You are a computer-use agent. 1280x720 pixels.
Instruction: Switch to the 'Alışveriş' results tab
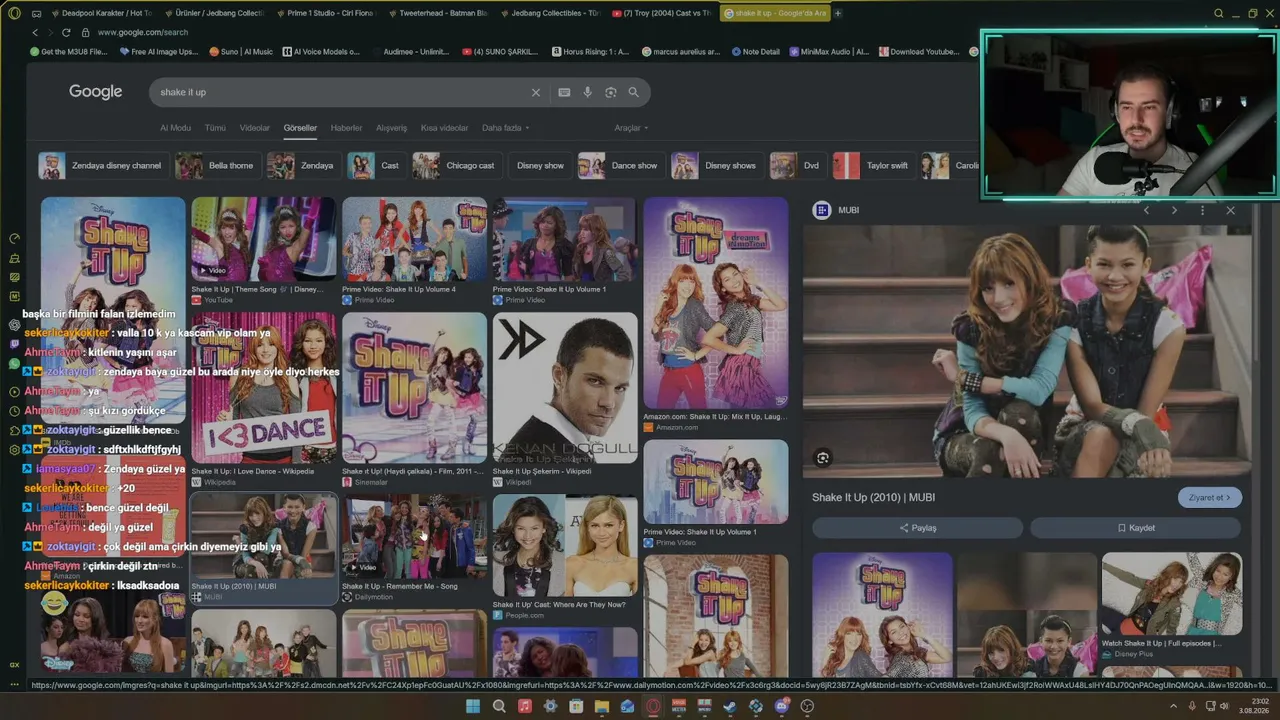(391, 128)
